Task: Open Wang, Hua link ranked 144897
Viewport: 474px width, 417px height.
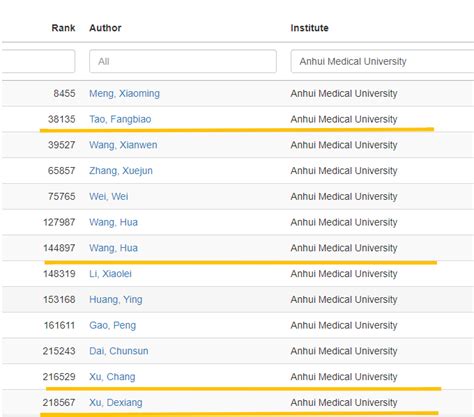Action: tap(113, 248)
